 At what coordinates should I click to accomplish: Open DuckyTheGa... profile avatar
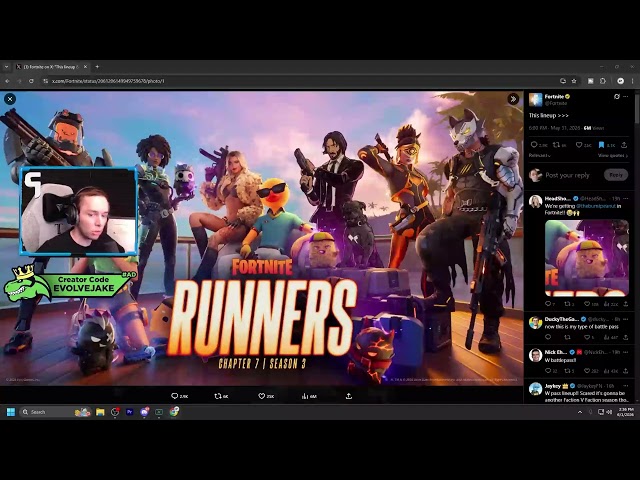click(535, 322)
